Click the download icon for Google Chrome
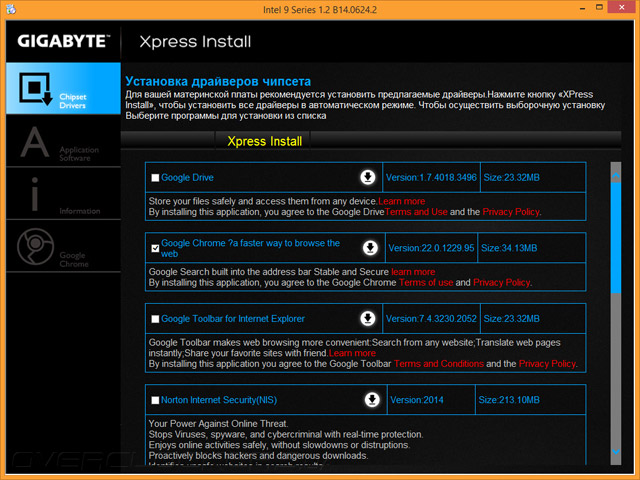 [371, 248]
